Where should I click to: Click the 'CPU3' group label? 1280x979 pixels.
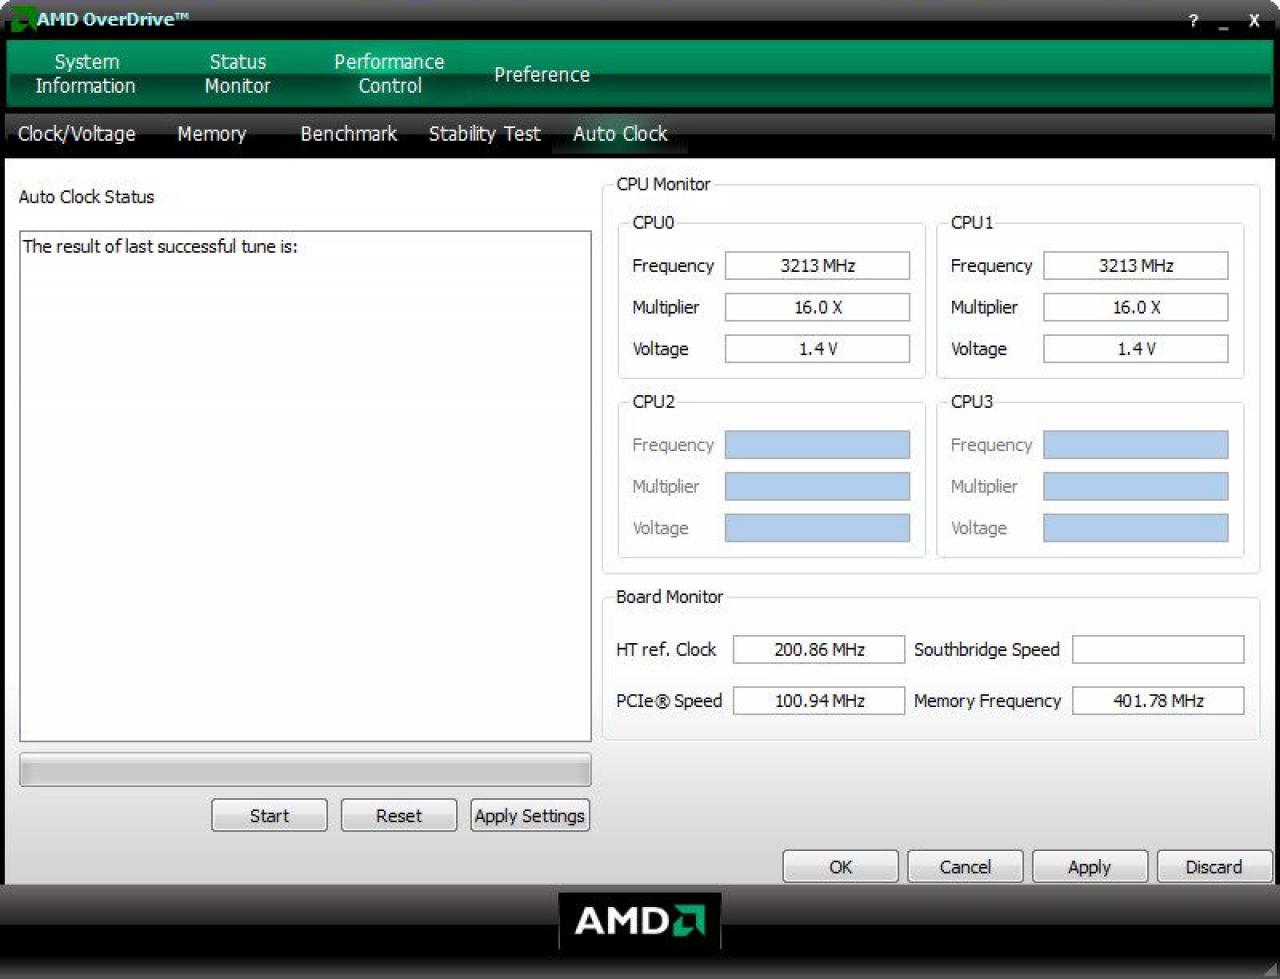point(972,402)
